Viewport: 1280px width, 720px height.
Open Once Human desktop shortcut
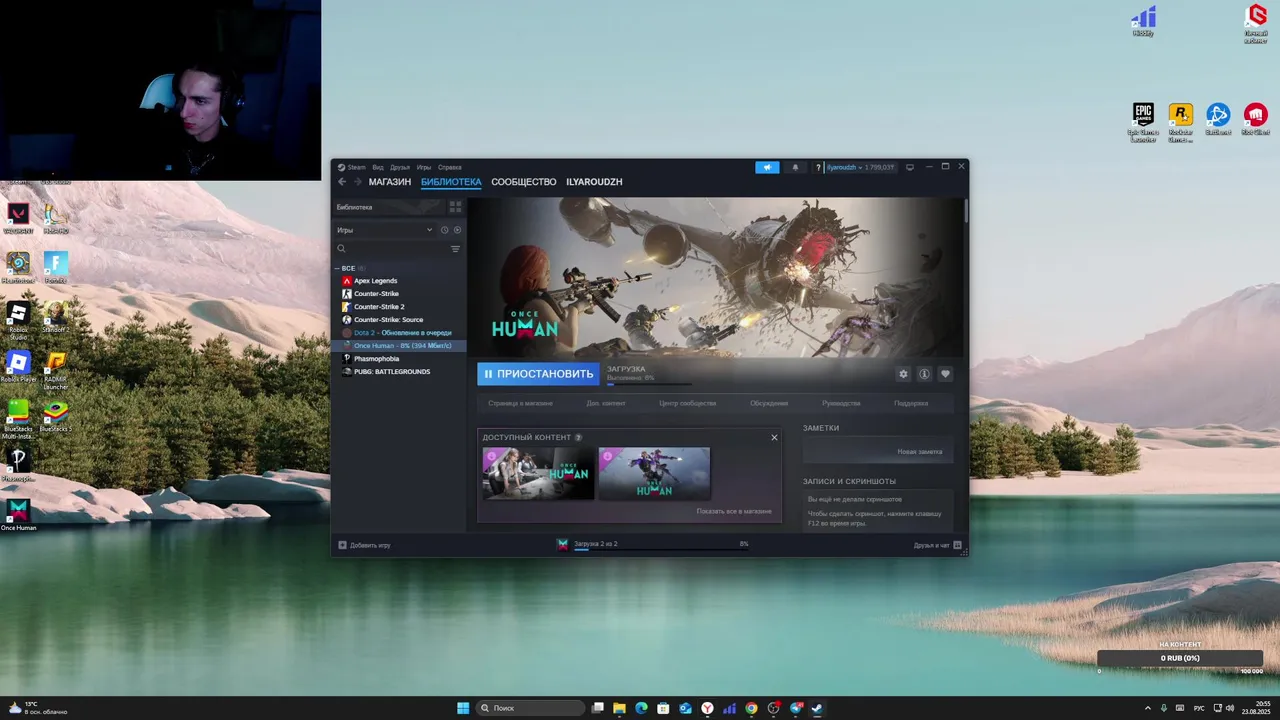pyautogui.click(x=18, y=514)
